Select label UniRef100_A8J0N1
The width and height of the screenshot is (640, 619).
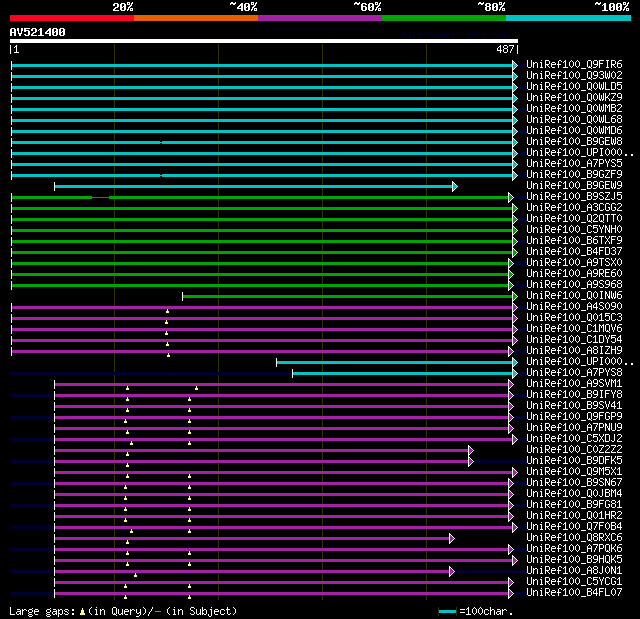tap(574, 571)
